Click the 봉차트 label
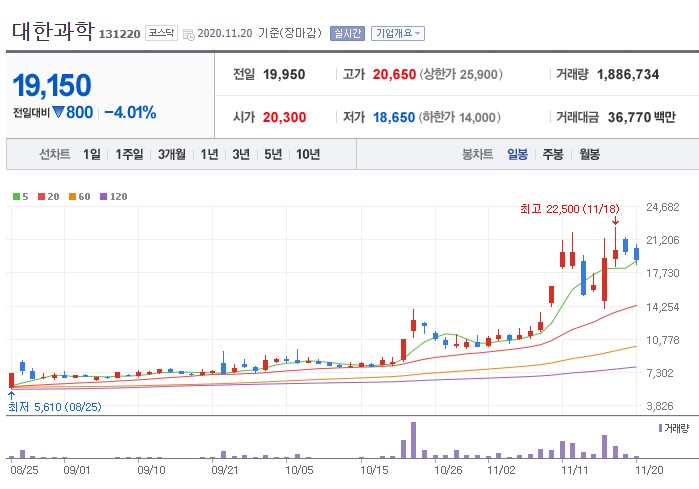The height and width of the screenshot is (489, 699). (477, 154)
